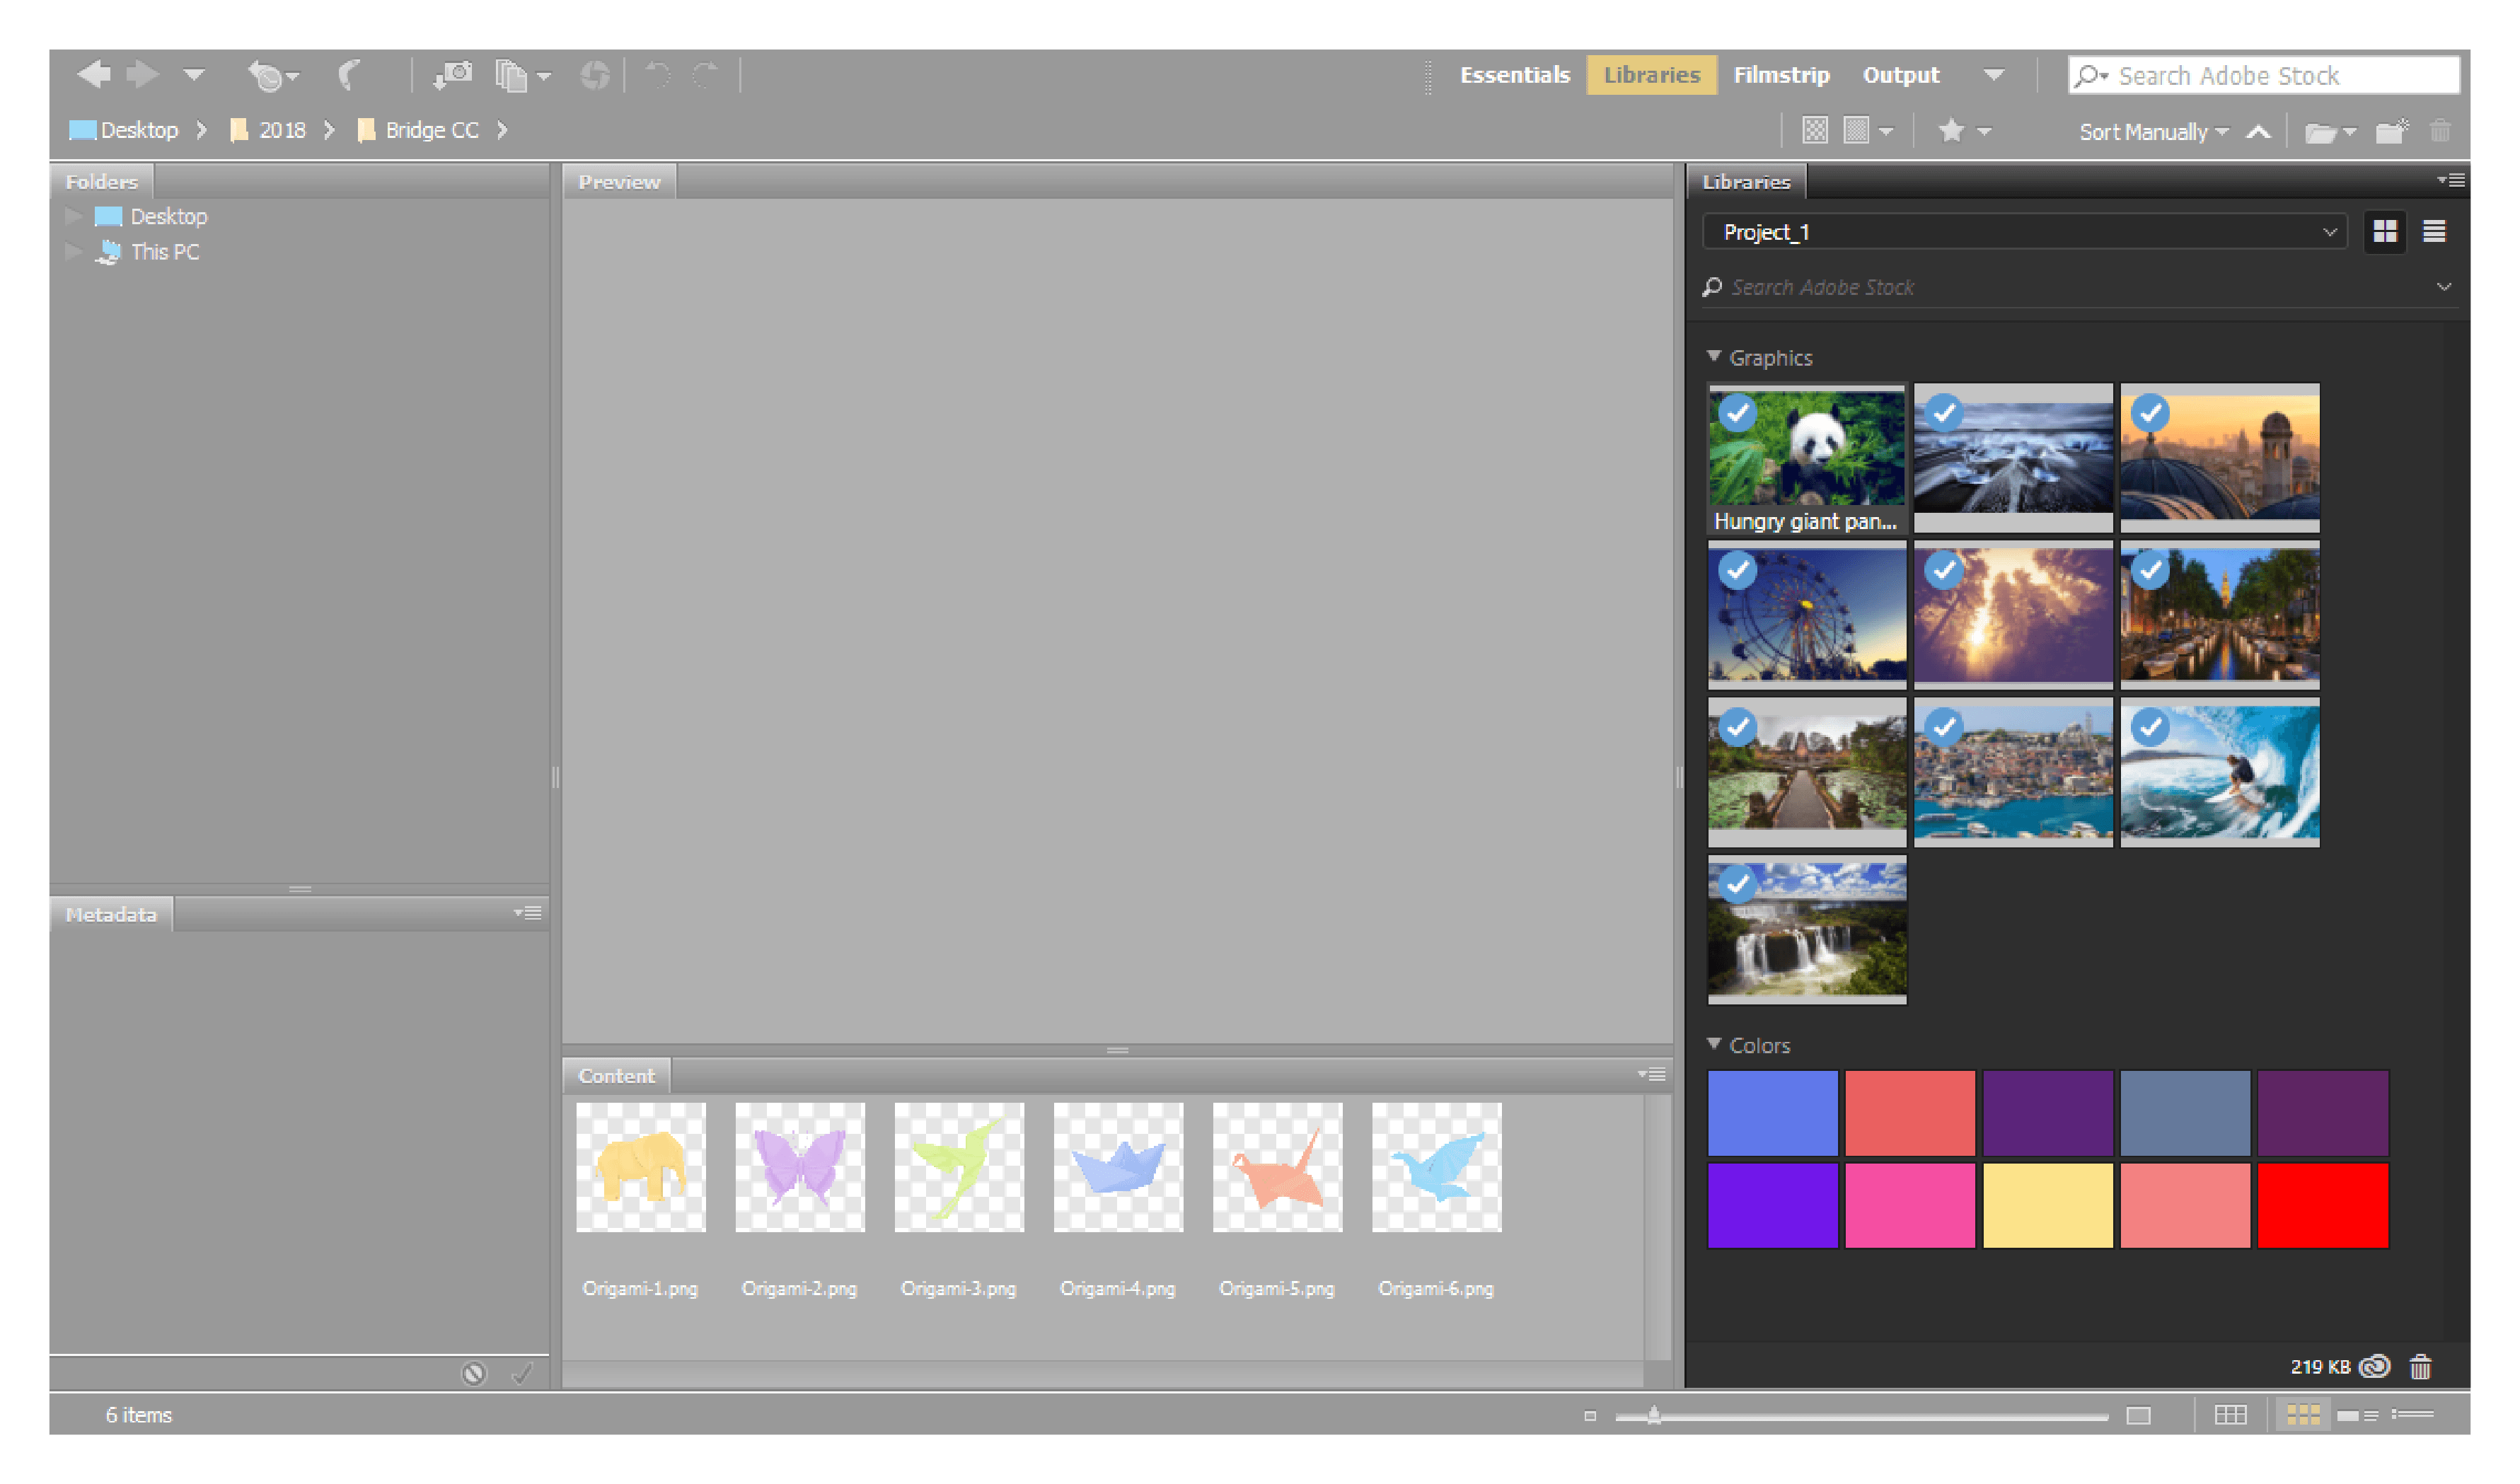
Task: Toggle the Lock thumbnail grid button
Action: click(x=2230, y=1415)
